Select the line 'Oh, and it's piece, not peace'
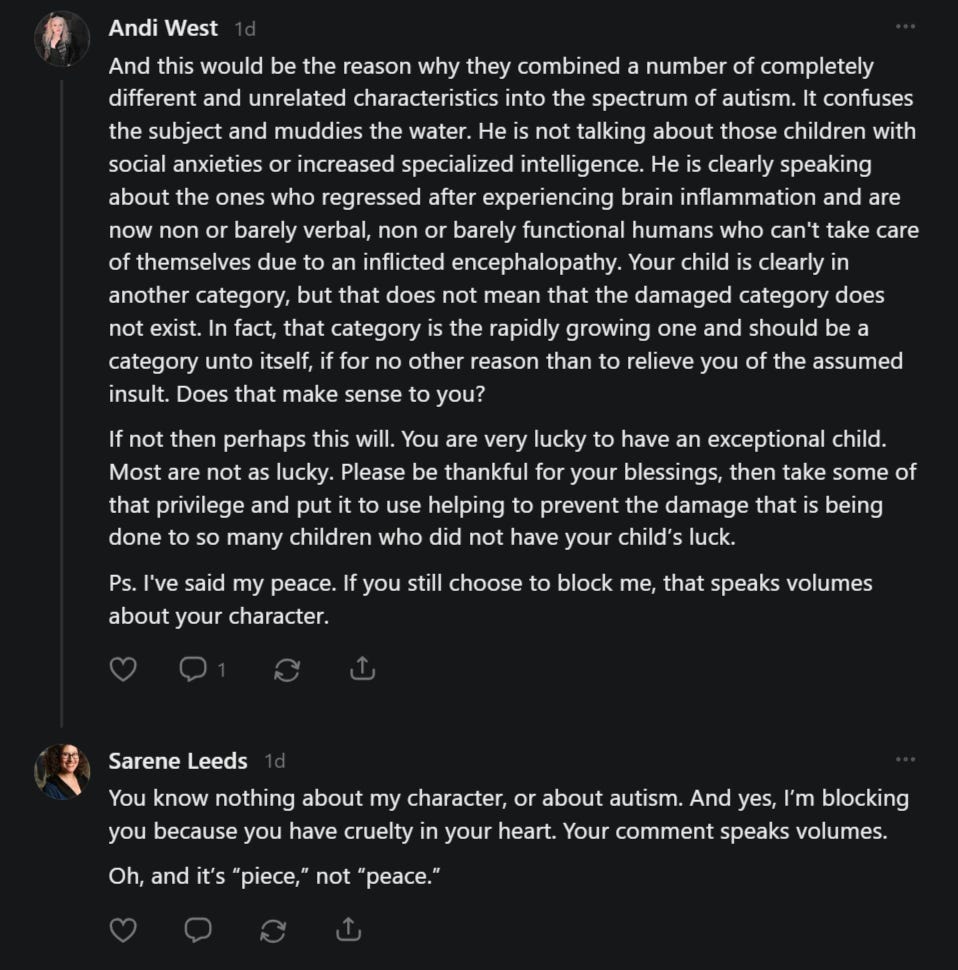Image resolution: width=958 pixels, height=970 pixels. coord(275,877)
